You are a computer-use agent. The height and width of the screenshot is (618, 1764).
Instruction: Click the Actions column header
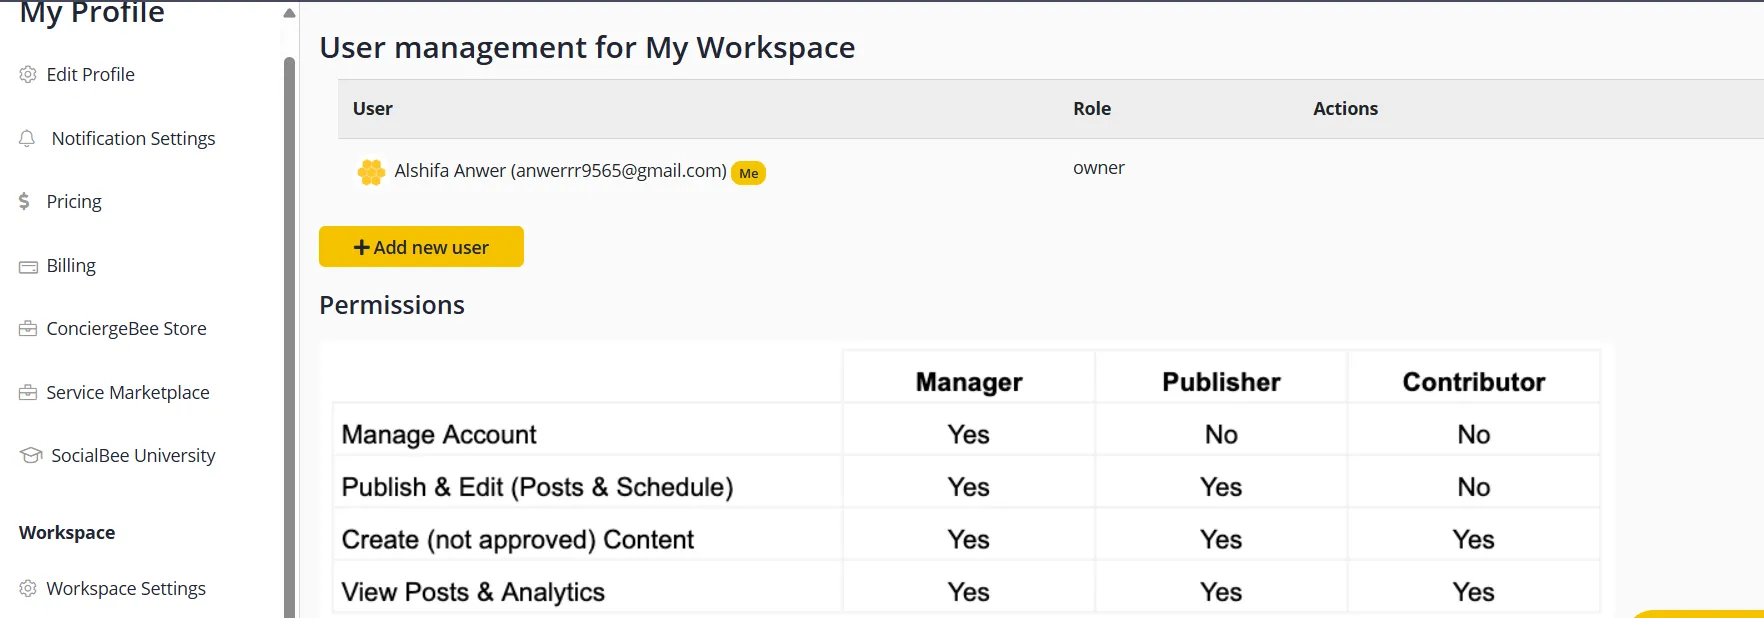pos(1345,109)
